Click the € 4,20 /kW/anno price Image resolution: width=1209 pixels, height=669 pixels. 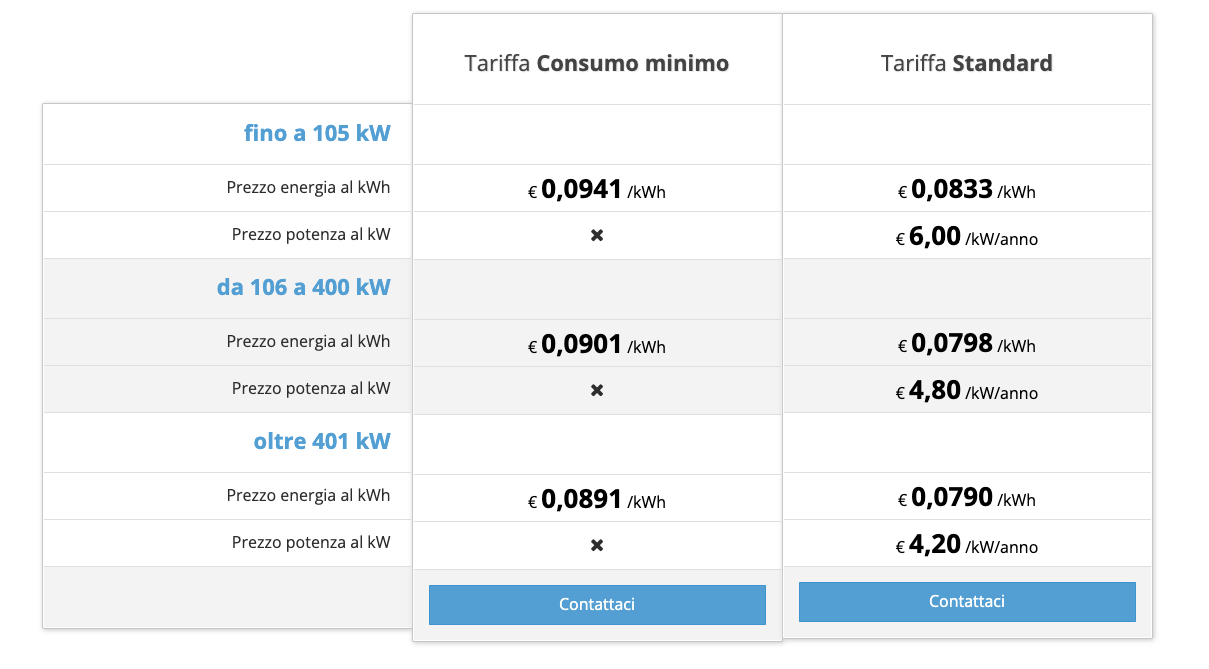pyautogui.click(x=967, y=546)
